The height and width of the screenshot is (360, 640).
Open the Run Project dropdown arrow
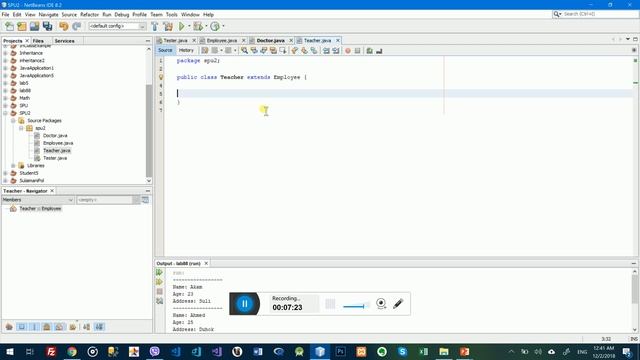coord(189,27)
